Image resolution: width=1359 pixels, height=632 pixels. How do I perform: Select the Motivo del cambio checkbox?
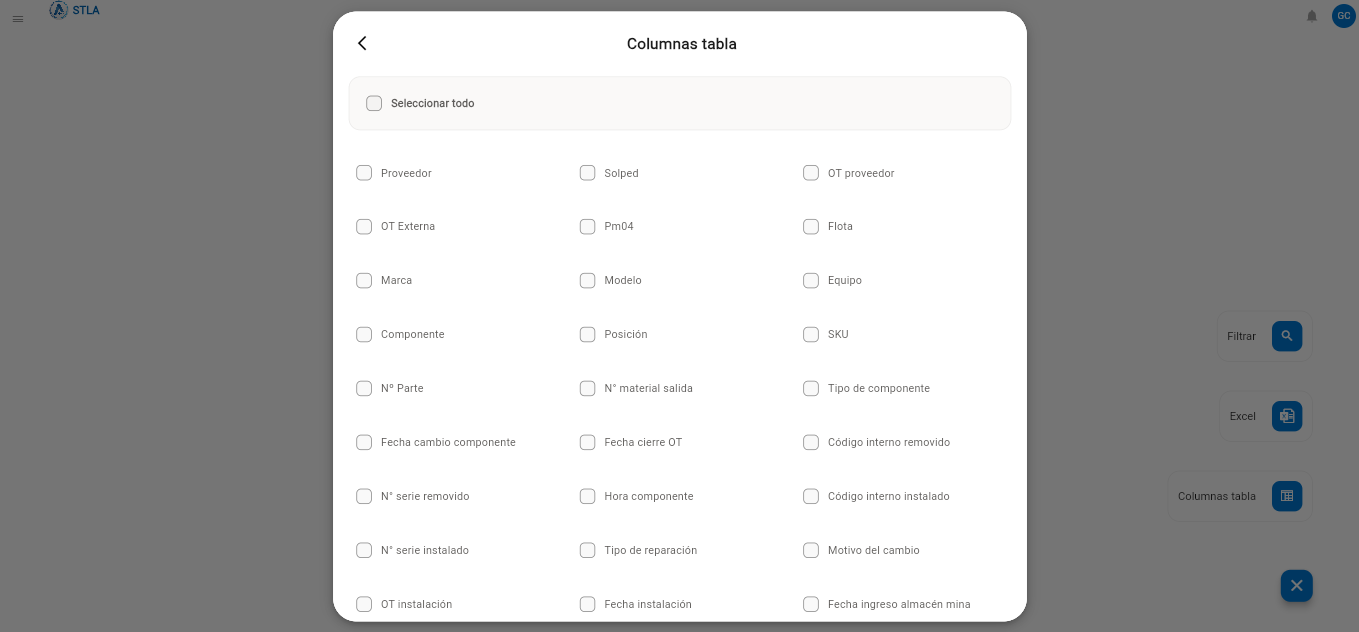coord(811,551)
